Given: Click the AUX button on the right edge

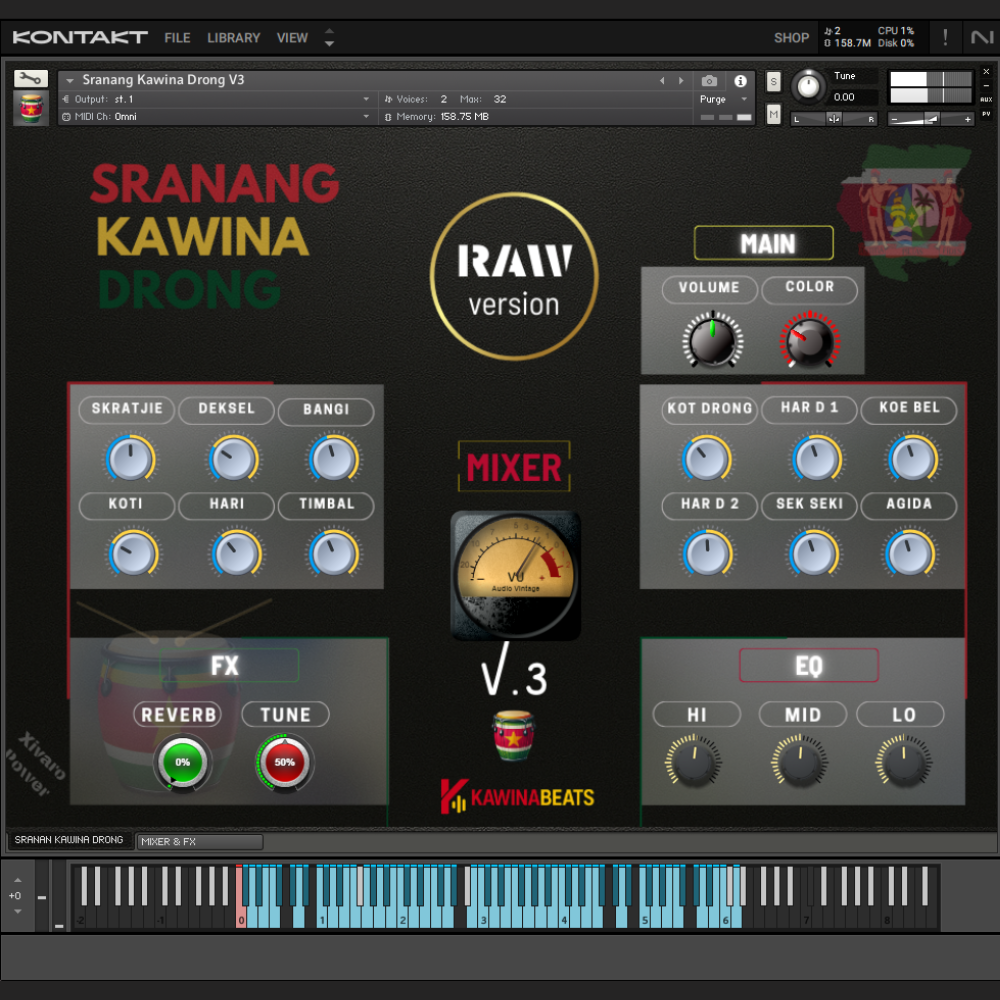Looking at the screenshot, I should (x=985, y=97).
